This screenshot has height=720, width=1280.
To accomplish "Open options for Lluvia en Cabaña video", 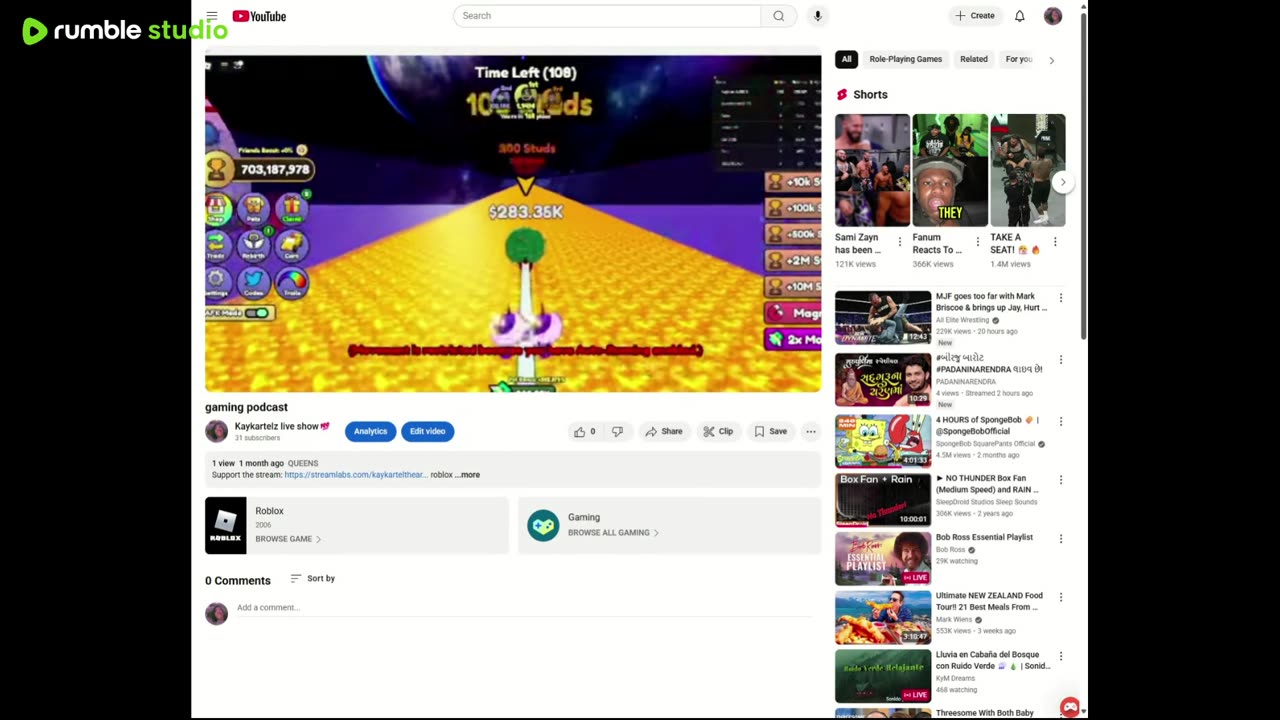I will [1061, 656].
